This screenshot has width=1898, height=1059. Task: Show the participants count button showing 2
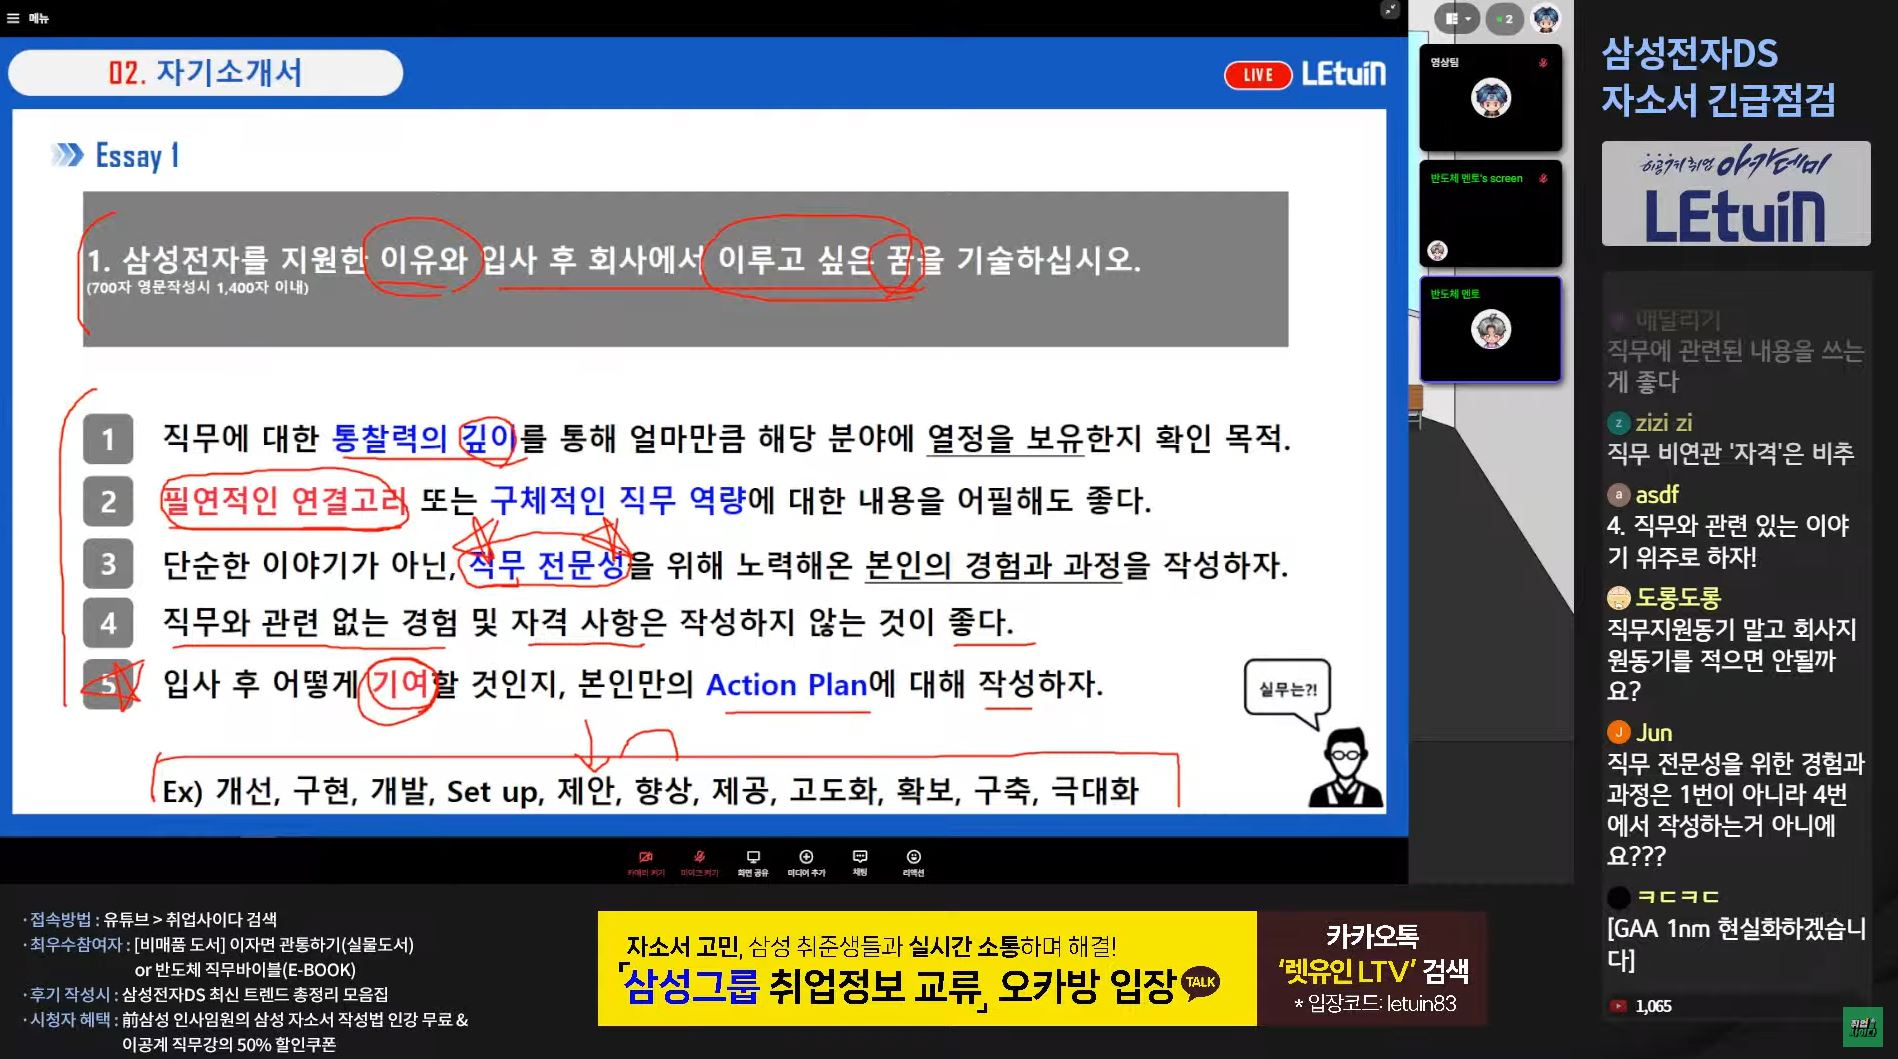[x=1504, y=18]
